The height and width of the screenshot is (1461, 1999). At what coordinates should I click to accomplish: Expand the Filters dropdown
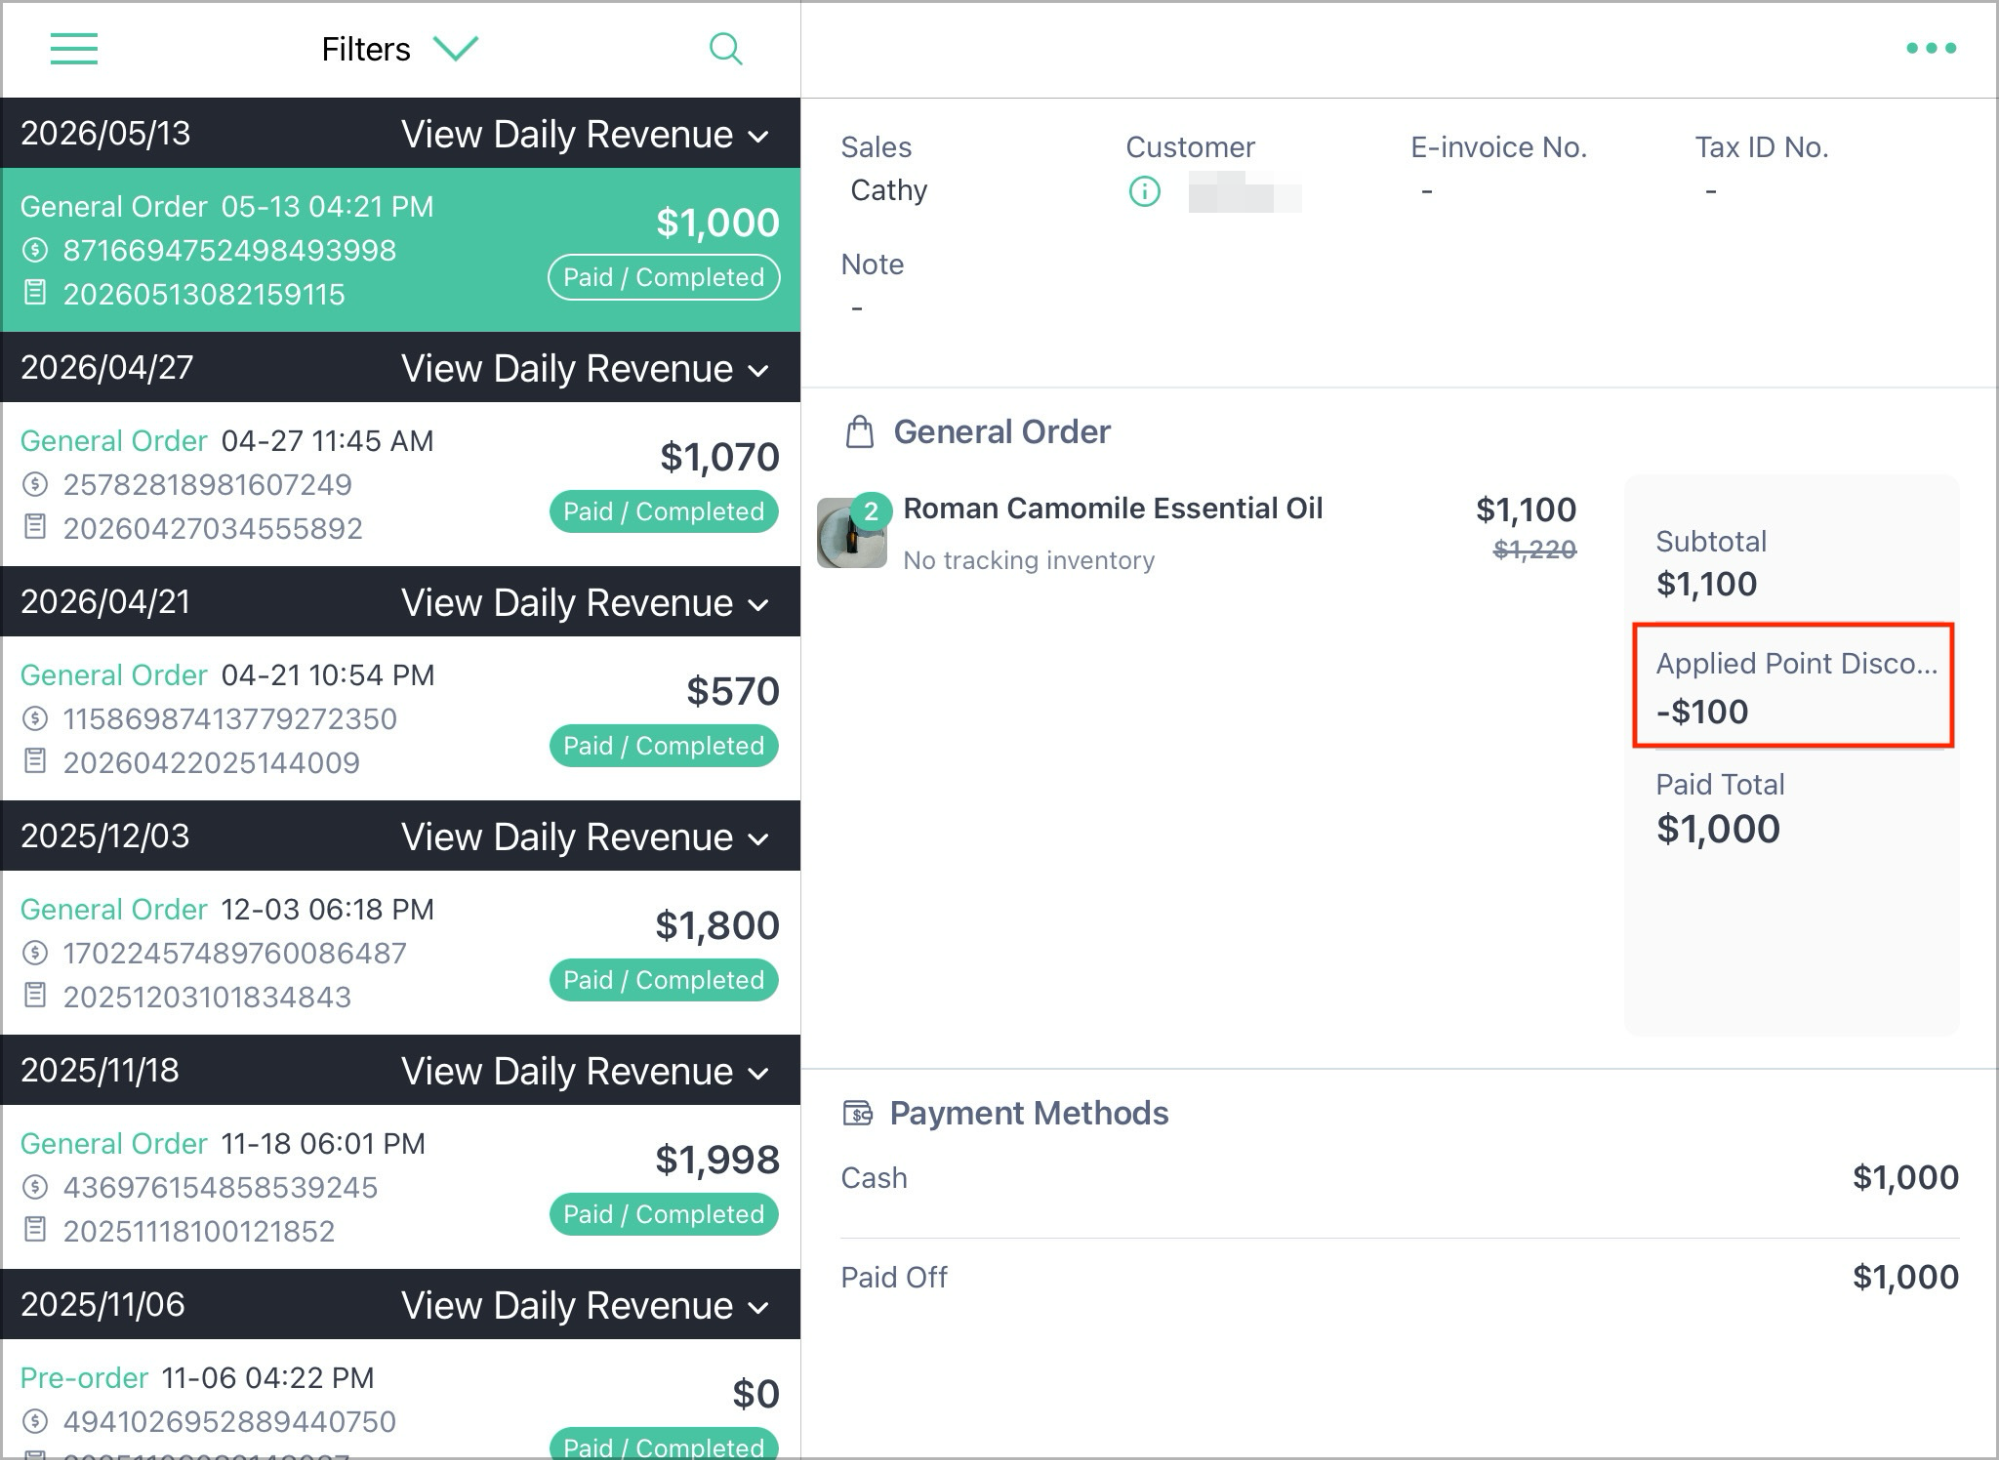pos(400,49)
